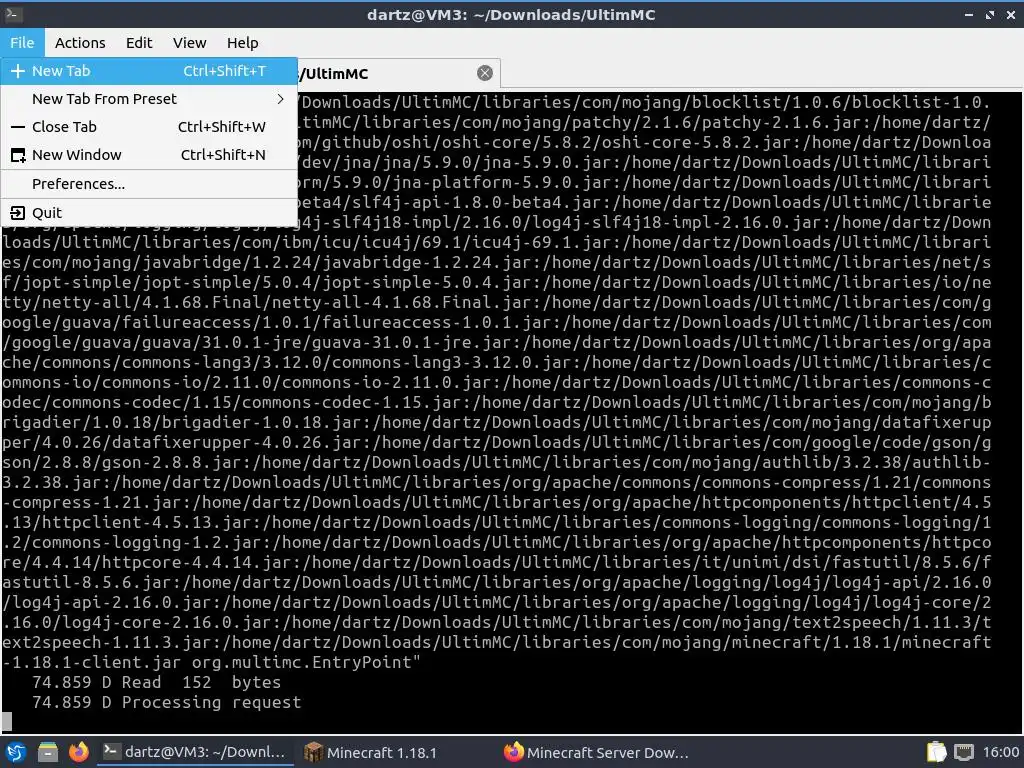
Task: Open the file manager from the taskbar
Action: tap(48, 752)
